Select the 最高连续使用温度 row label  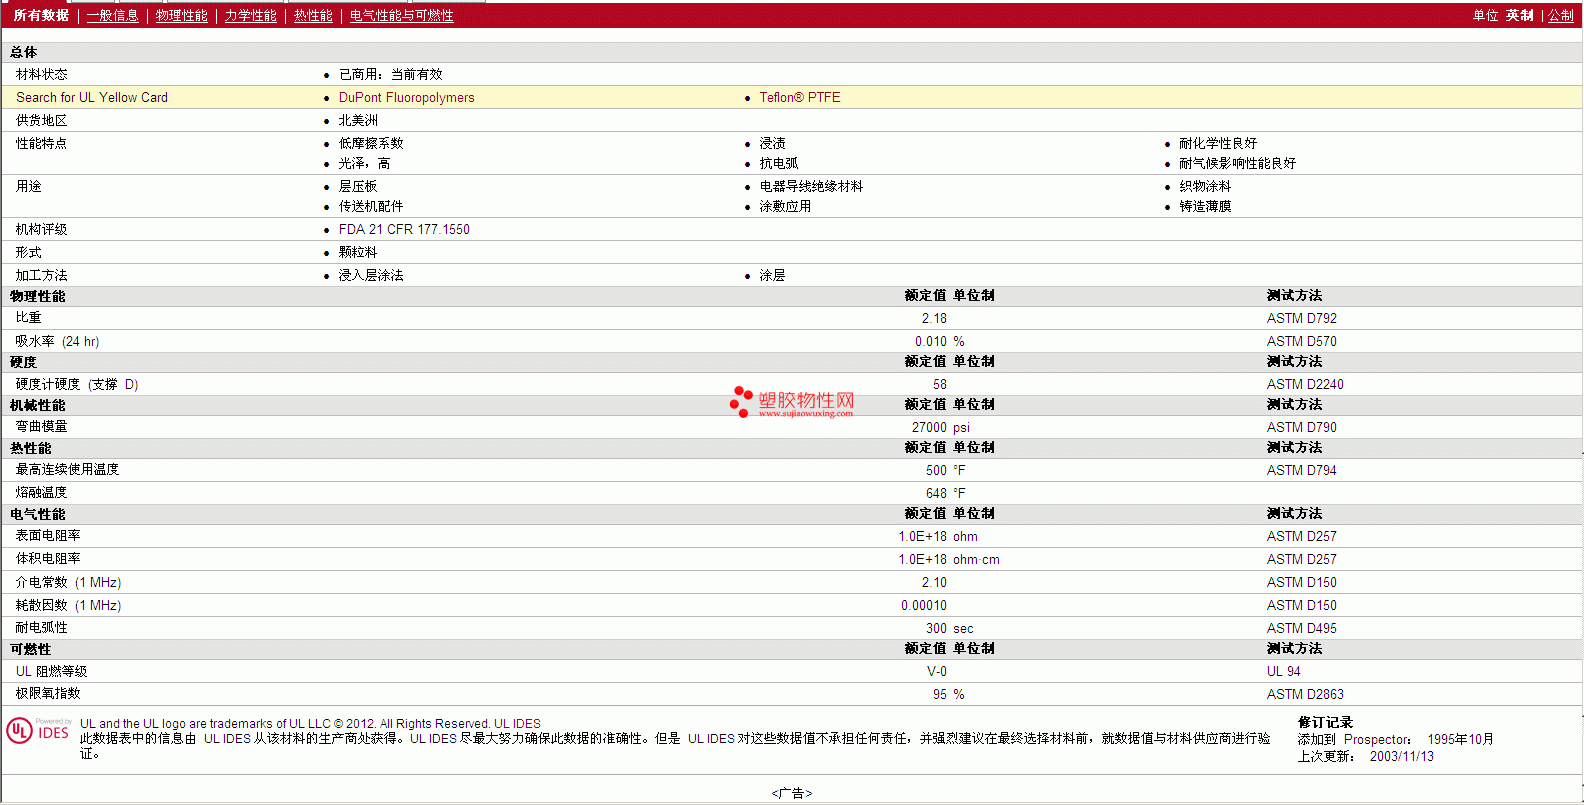67,470
